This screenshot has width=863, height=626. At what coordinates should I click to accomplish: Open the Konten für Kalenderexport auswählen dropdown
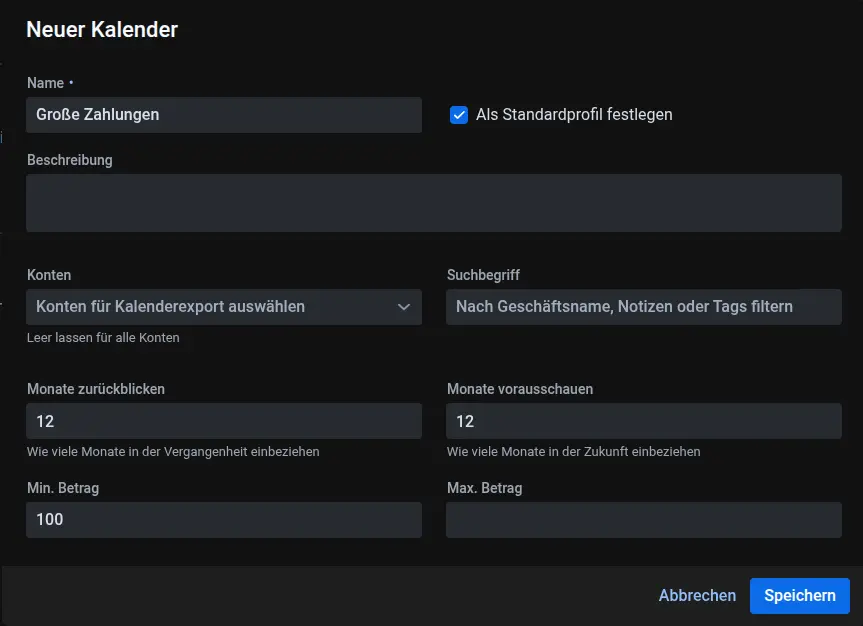[x=210, y=307]
